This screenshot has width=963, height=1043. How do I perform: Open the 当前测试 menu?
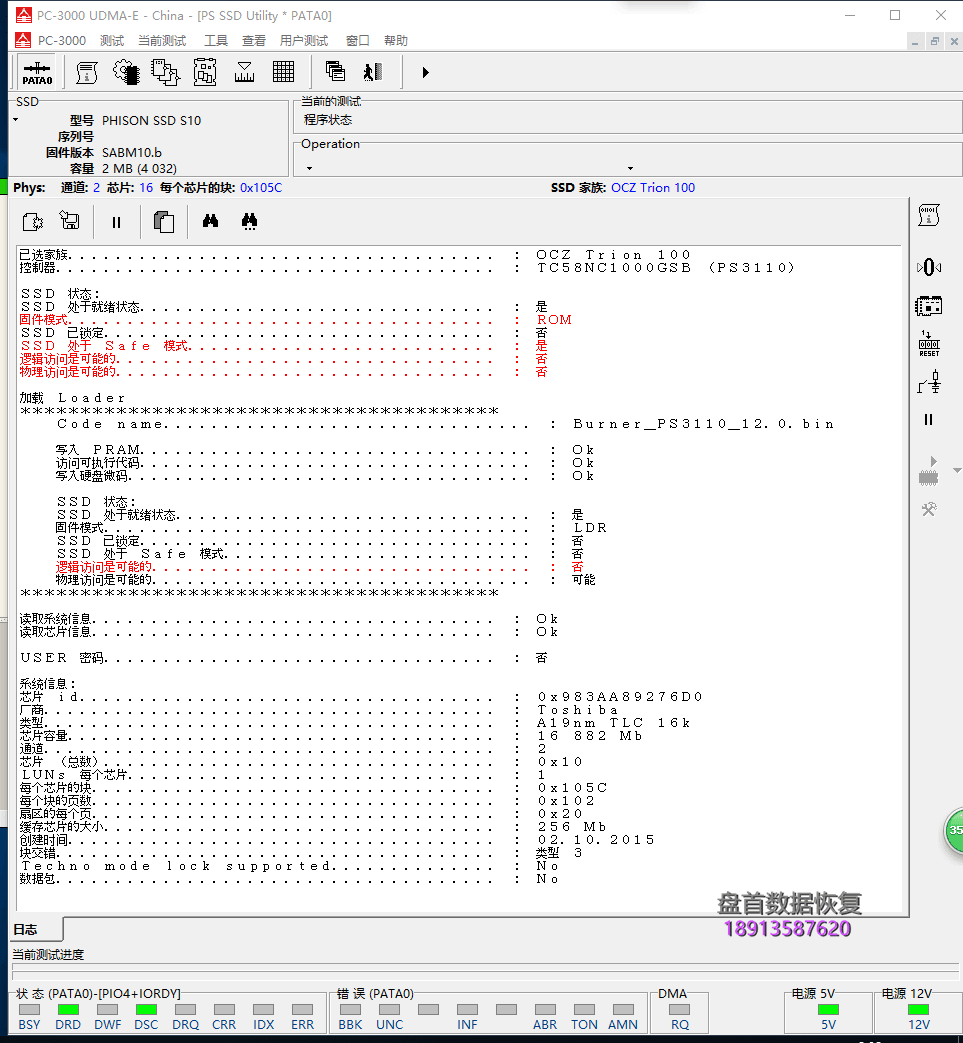pos(162,41)
